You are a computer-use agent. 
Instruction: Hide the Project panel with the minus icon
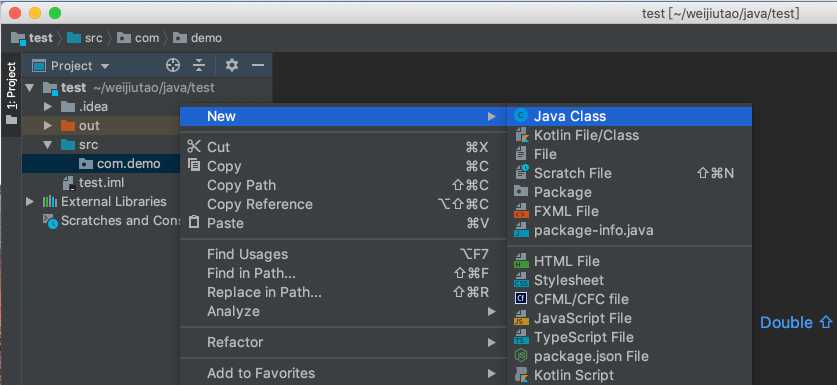pyautogui.click(x=258, y=66)
